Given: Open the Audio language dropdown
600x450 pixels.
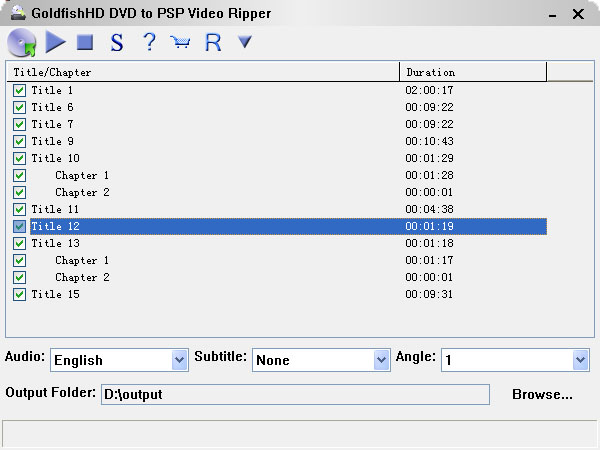Looking at the screenshot, I should [x=179, y=360].
